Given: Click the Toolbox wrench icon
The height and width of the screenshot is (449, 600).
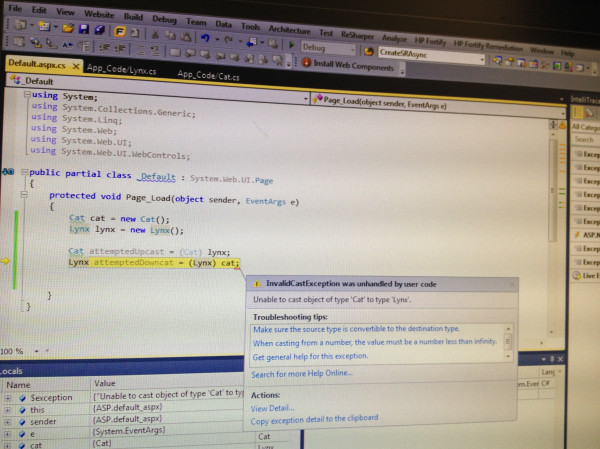Looking at the screenshot, I should (x=545, y=65).
